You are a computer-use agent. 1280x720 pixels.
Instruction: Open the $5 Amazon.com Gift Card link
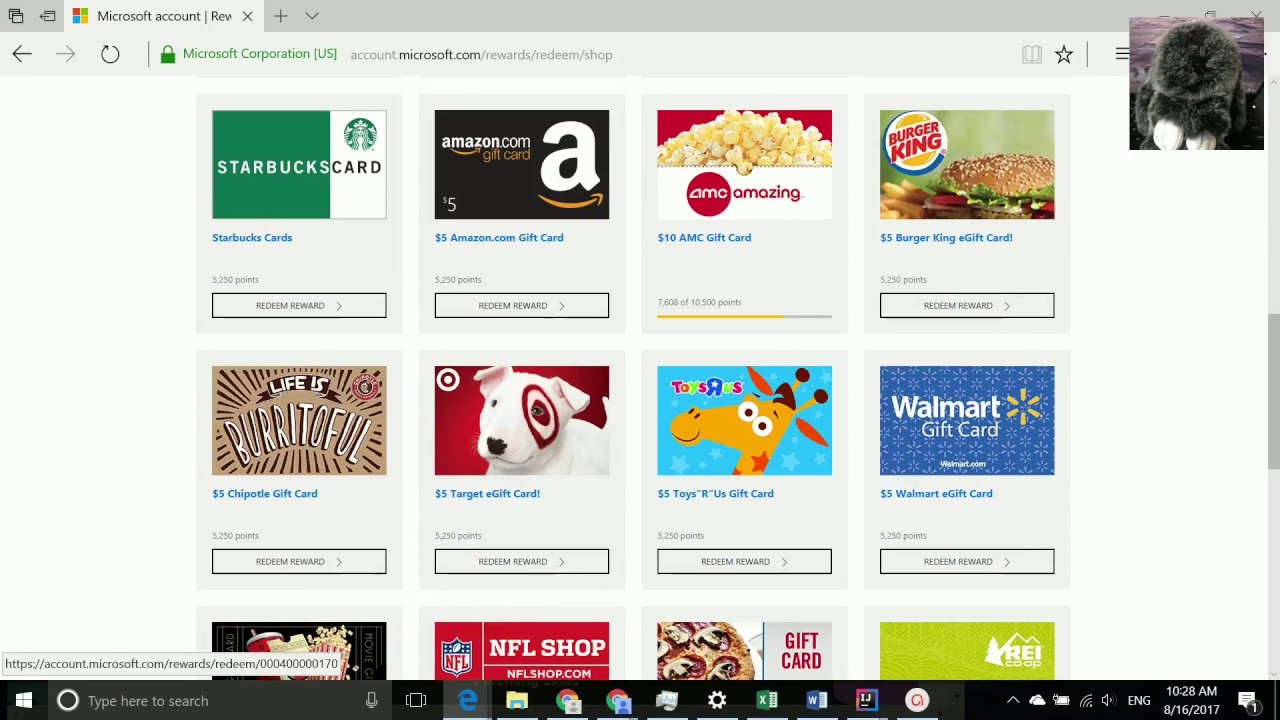point(499,238)
